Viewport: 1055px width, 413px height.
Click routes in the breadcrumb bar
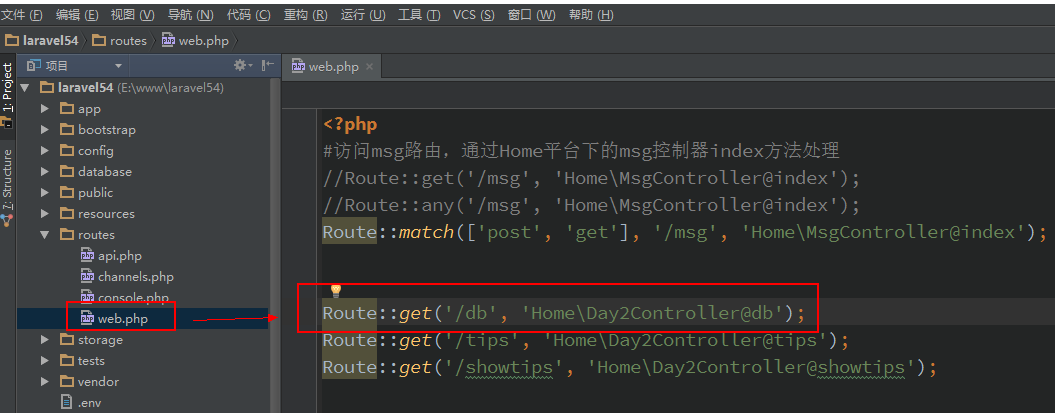pos(127,41)
